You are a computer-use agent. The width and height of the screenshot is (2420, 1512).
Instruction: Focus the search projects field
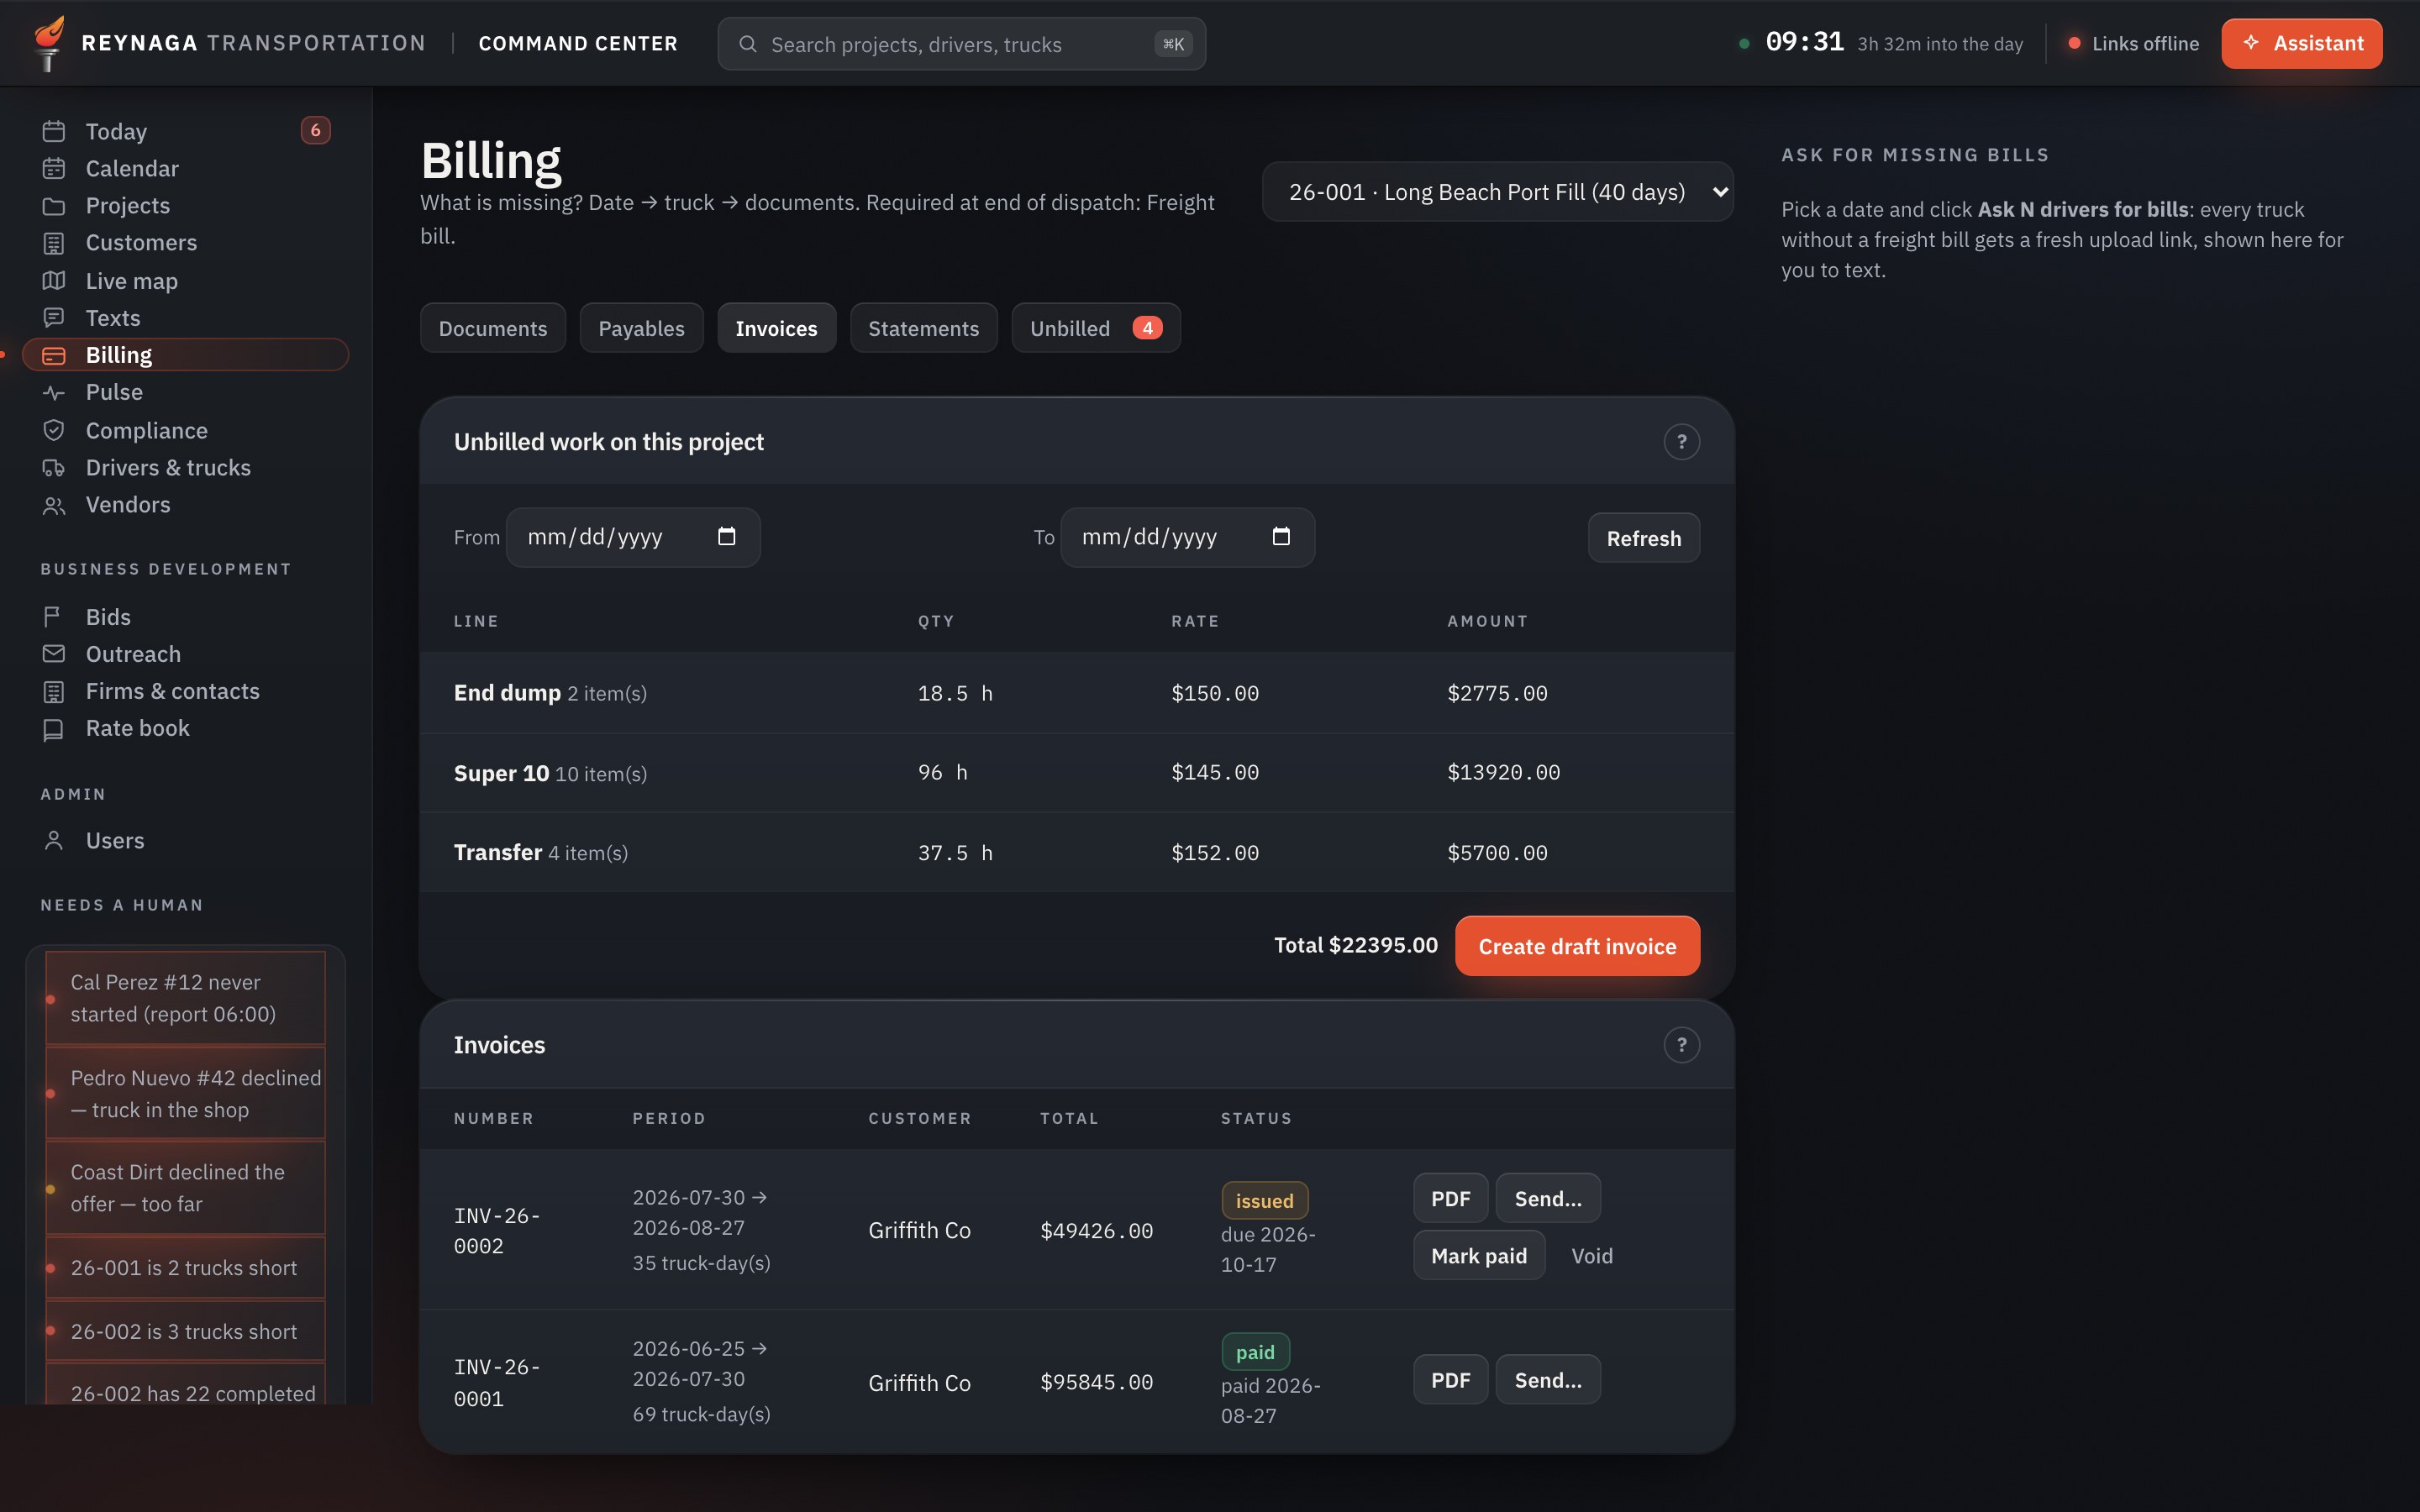pos(961,44)
